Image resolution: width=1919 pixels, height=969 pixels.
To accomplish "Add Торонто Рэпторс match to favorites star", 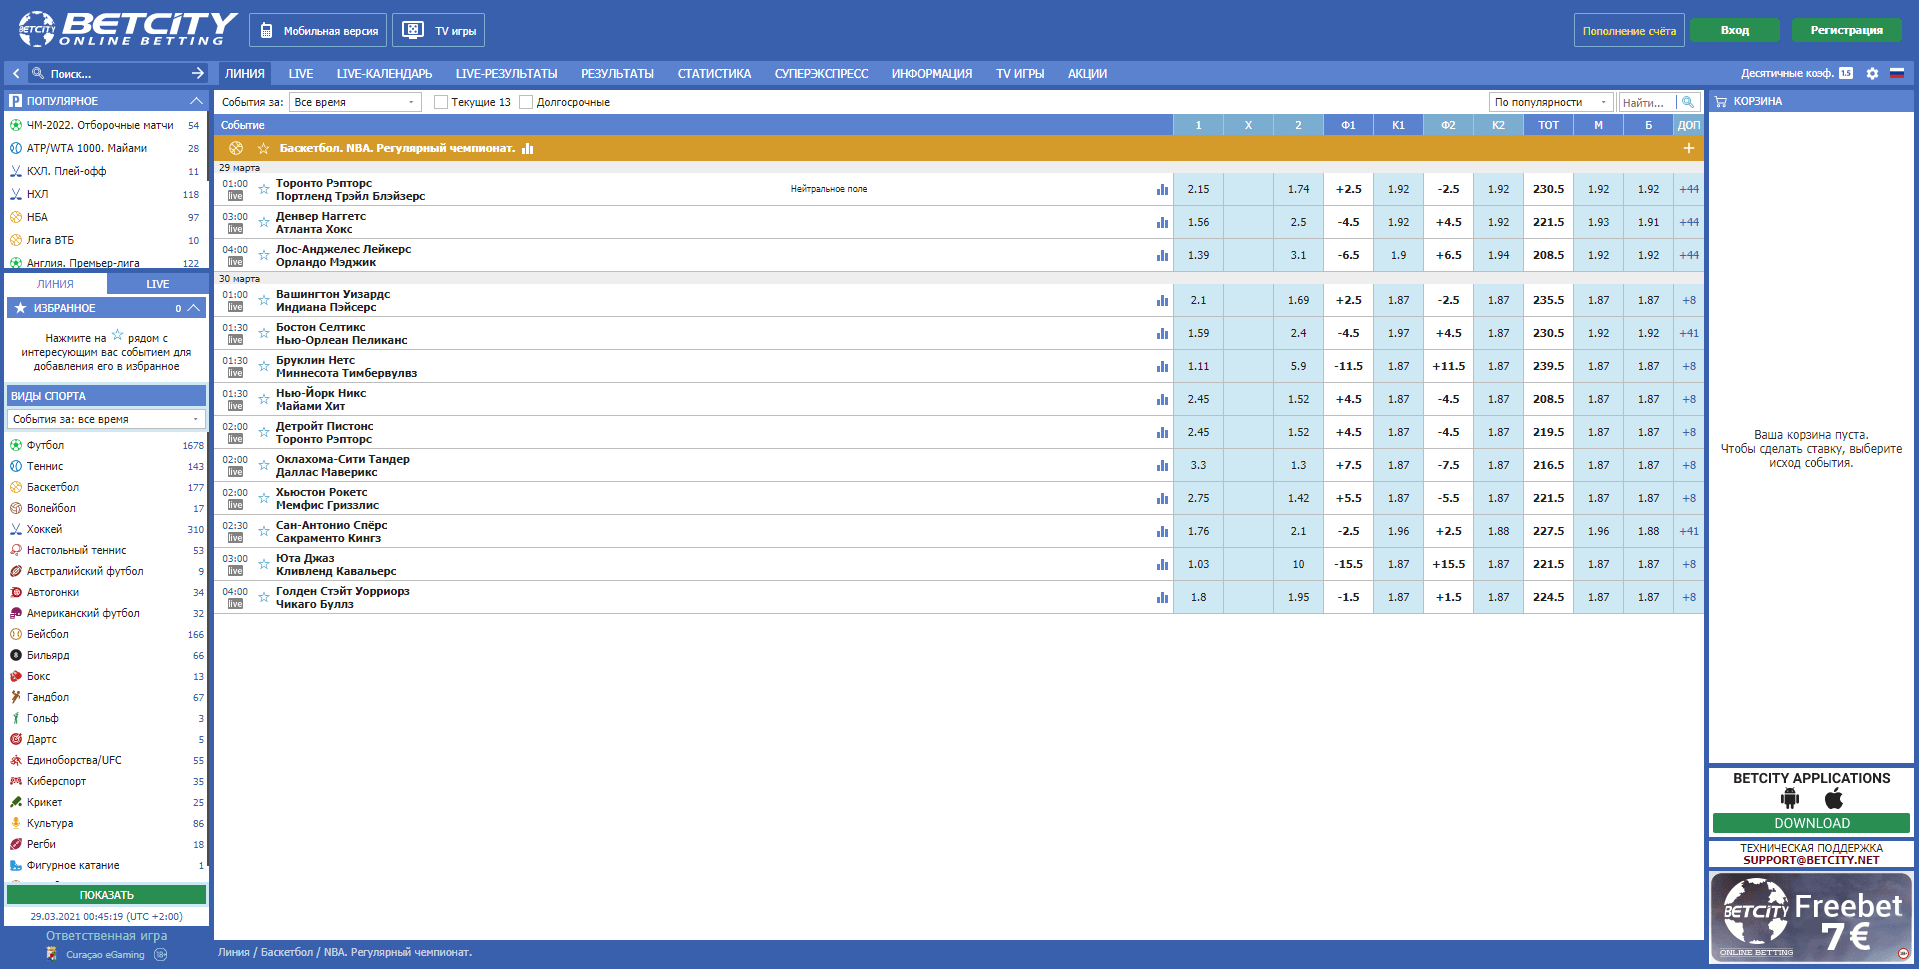I will [264, 189].
